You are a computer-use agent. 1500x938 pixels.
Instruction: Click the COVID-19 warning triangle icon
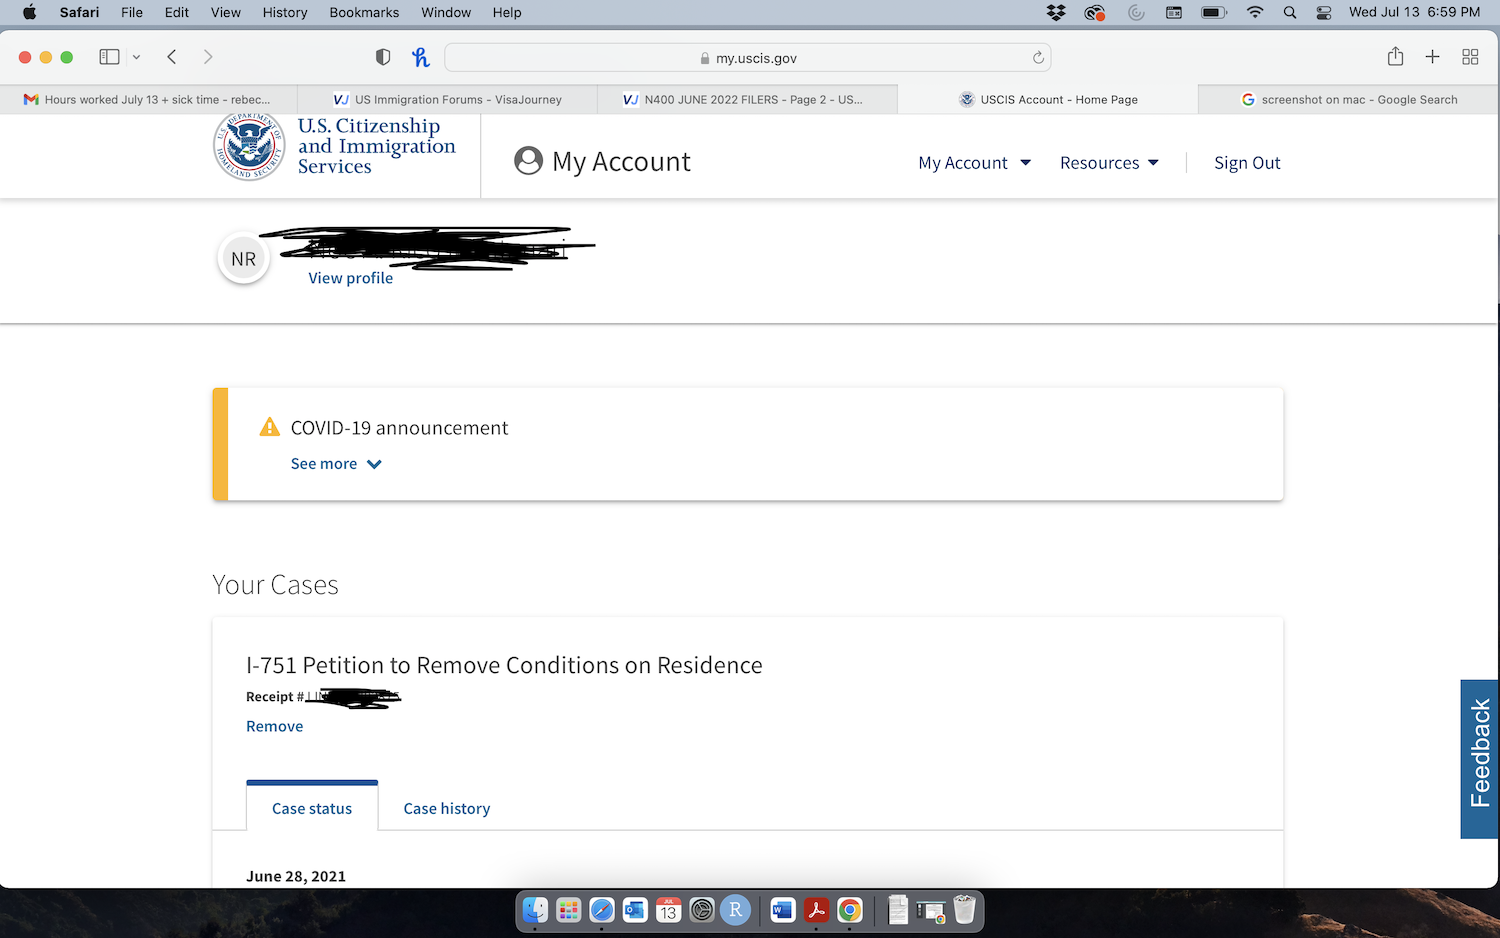[x=270, y=427]
